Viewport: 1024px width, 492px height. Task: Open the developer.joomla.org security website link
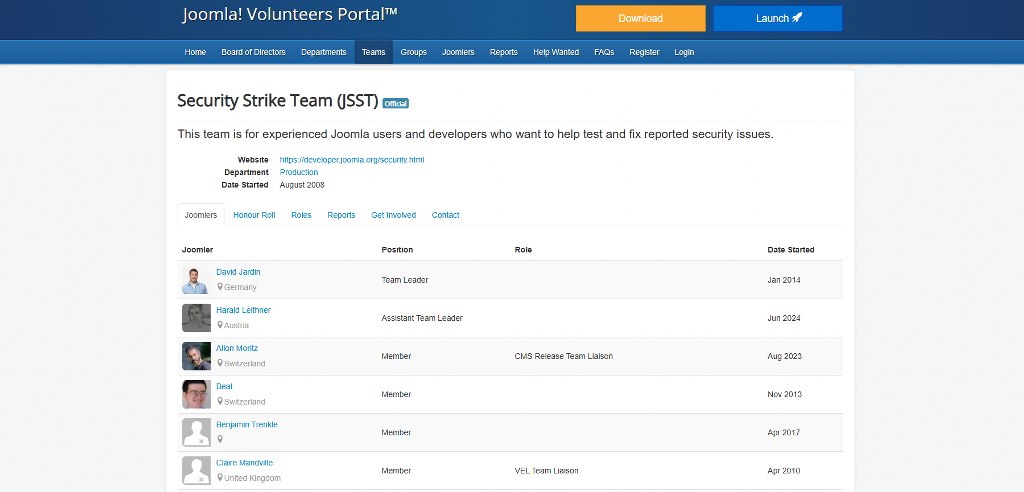coord(352,159)
